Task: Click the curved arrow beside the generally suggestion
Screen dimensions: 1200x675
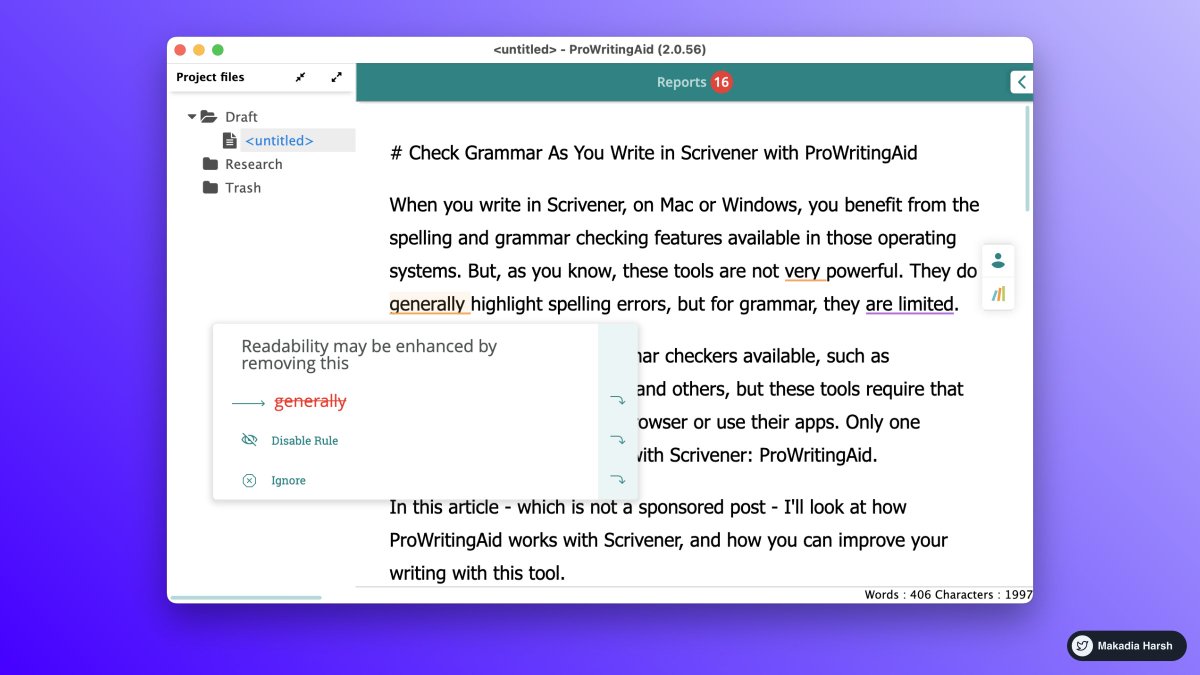Action: pyautogui.click(x=618, y=400)
